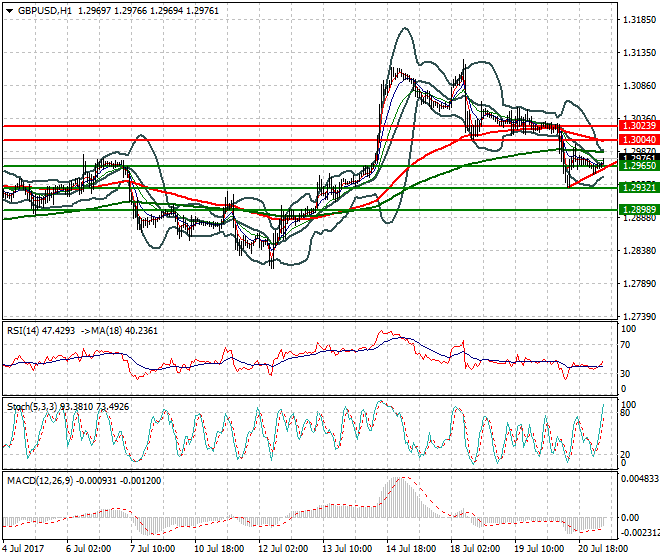Viewport: 660px width, 560px height.
Task: Open the chart menu triangle beside GBPUSD,H1
Action: coord(9,11)
